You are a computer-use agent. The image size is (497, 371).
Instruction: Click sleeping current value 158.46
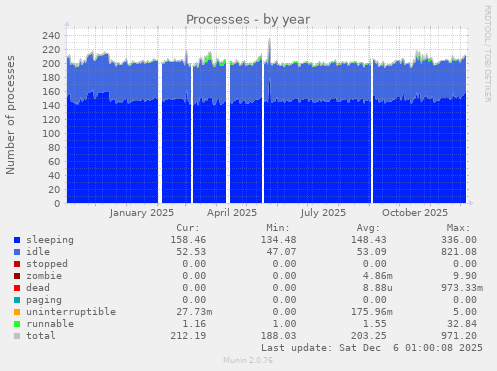tap(188, 240)
